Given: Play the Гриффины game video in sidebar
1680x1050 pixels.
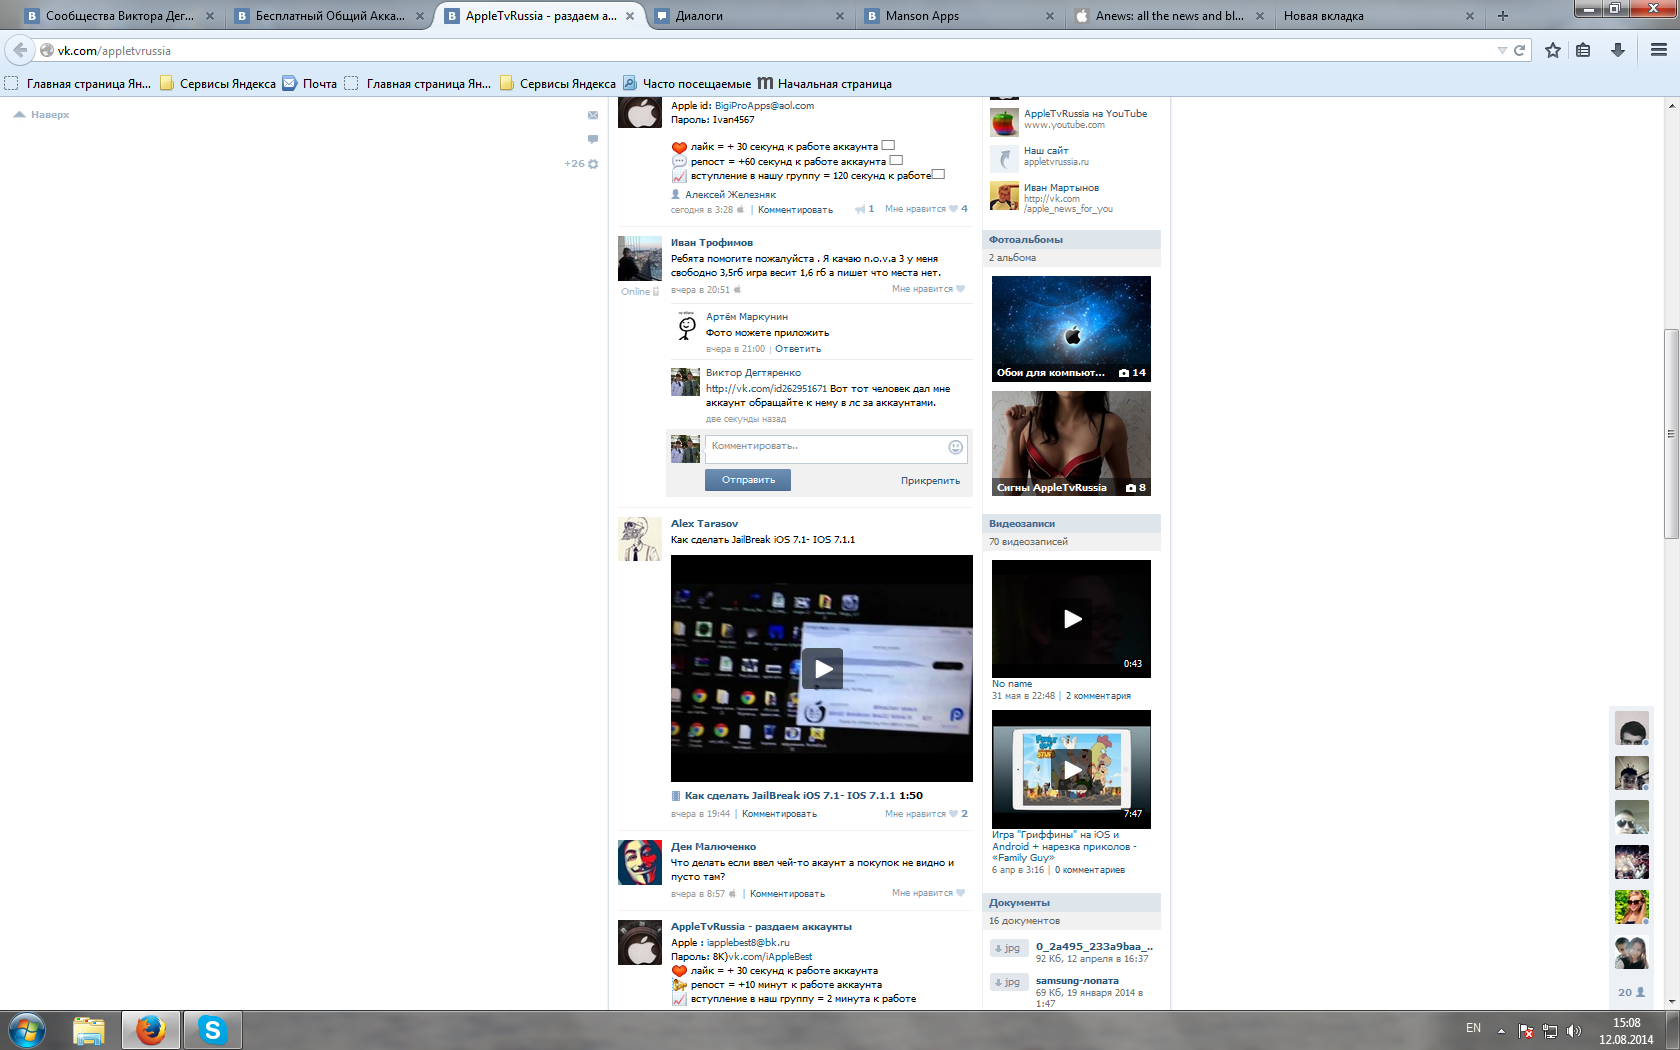Looking at the screenshot, I should (x=1072, y=769).
